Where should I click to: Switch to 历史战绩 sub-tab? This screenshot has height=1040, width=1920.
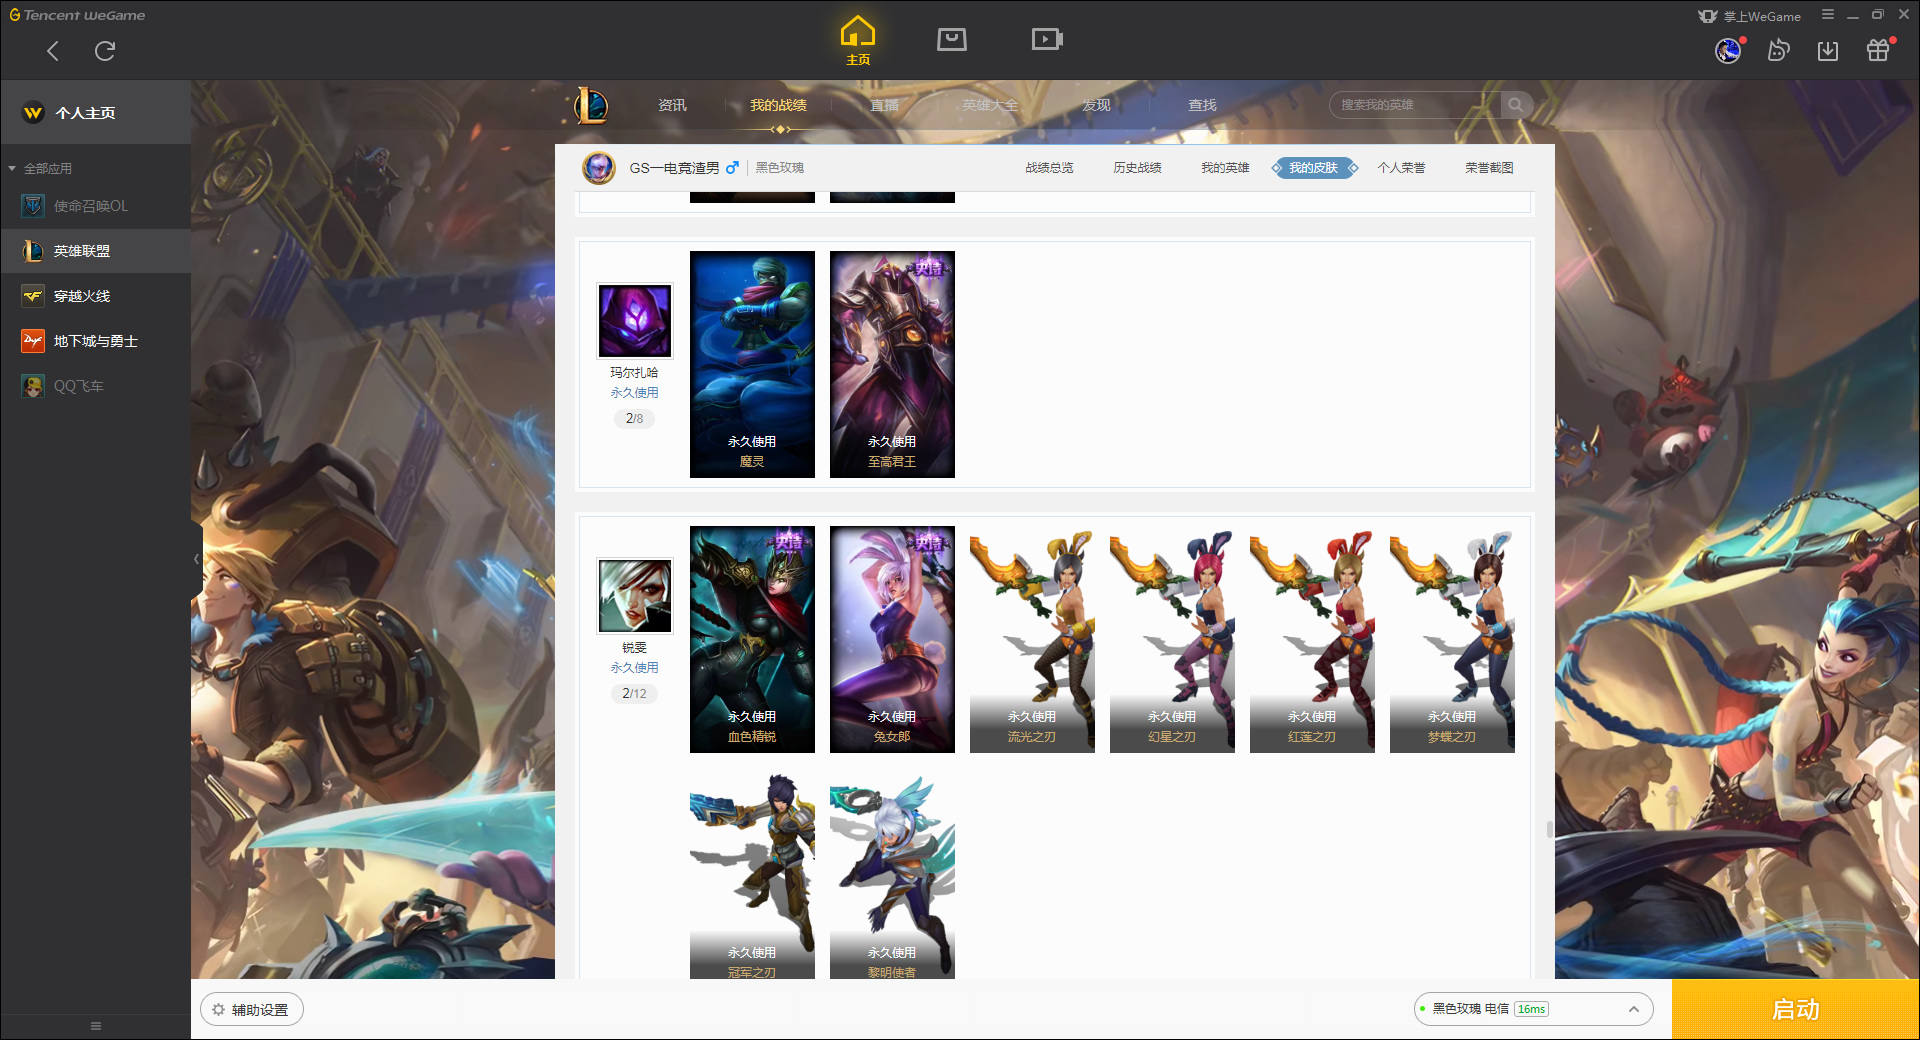pyautogui.click(x=1137, y=168)
